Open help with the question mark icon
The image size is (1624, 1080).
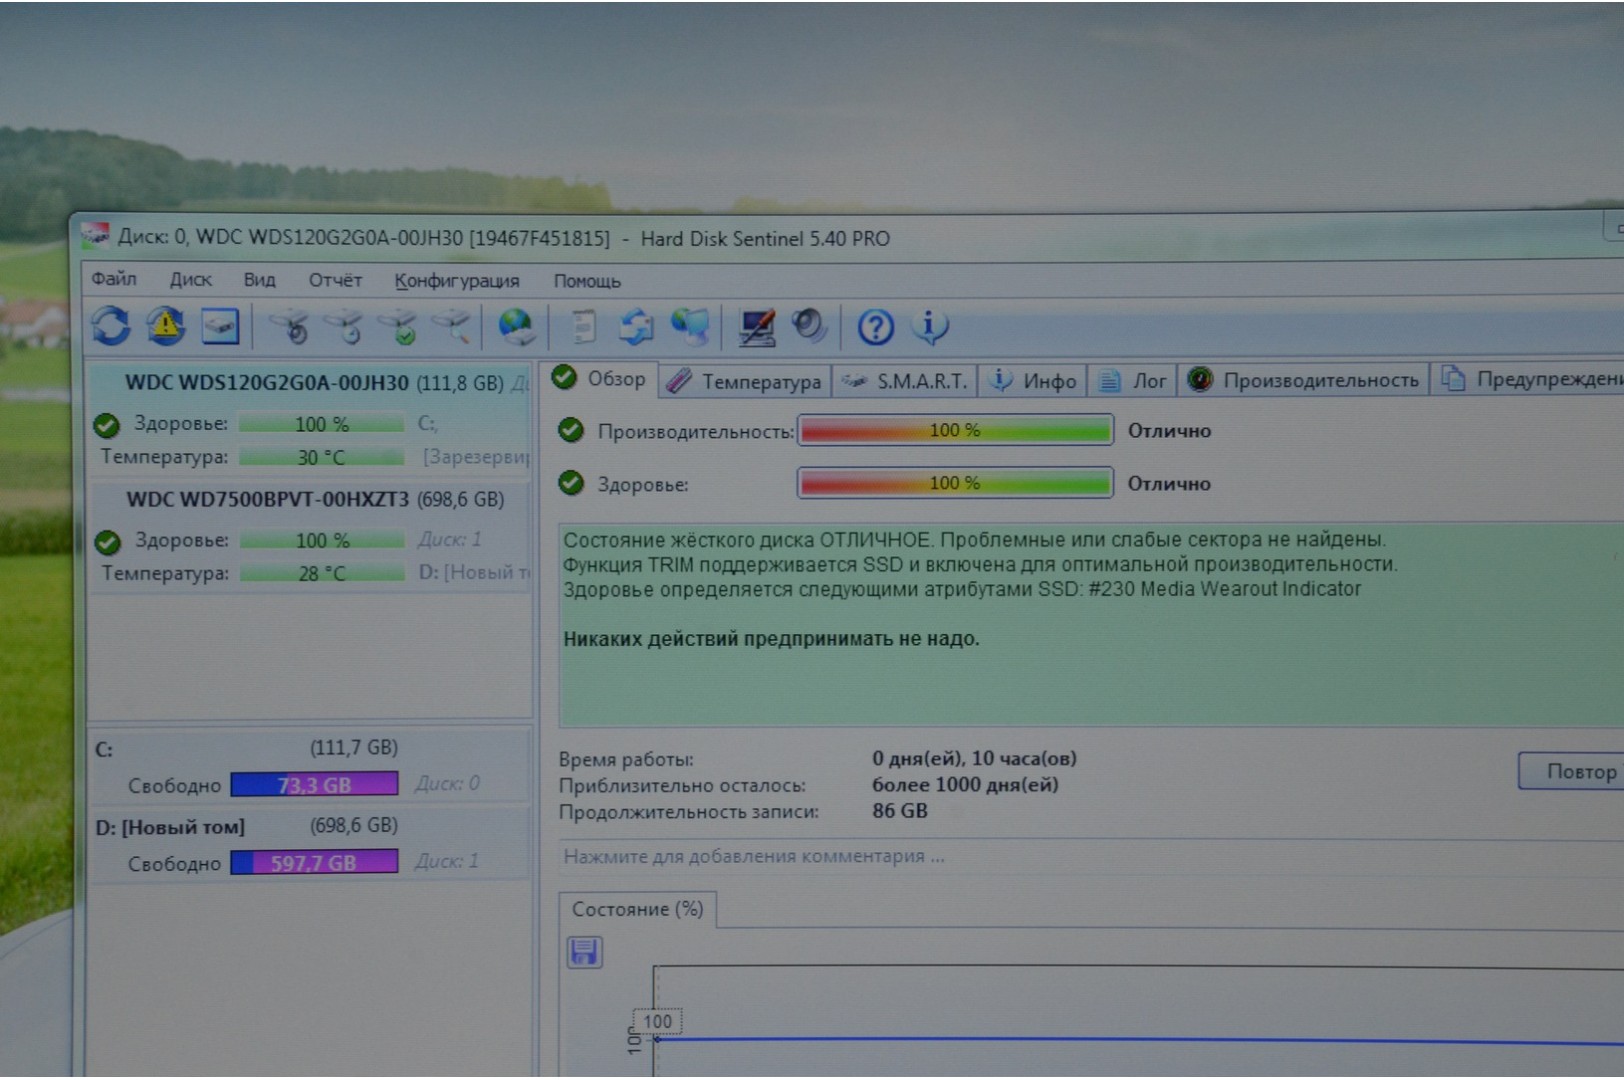click(875, 327)
